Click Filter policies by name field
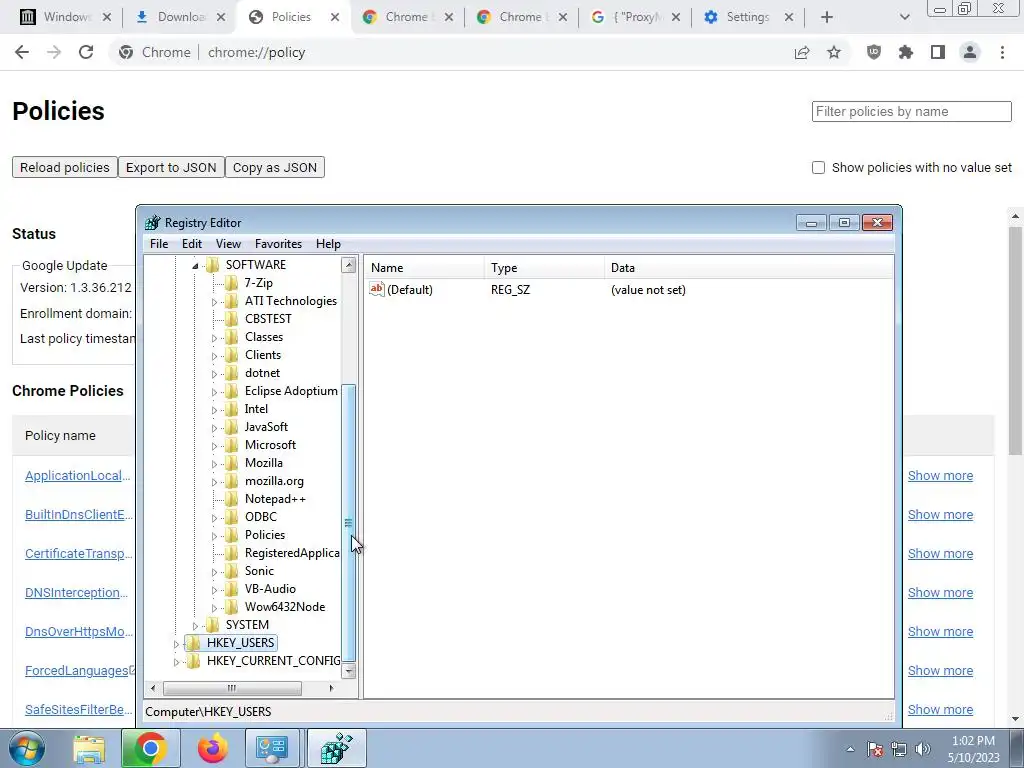1024x768 pixels. coord(912,111)
